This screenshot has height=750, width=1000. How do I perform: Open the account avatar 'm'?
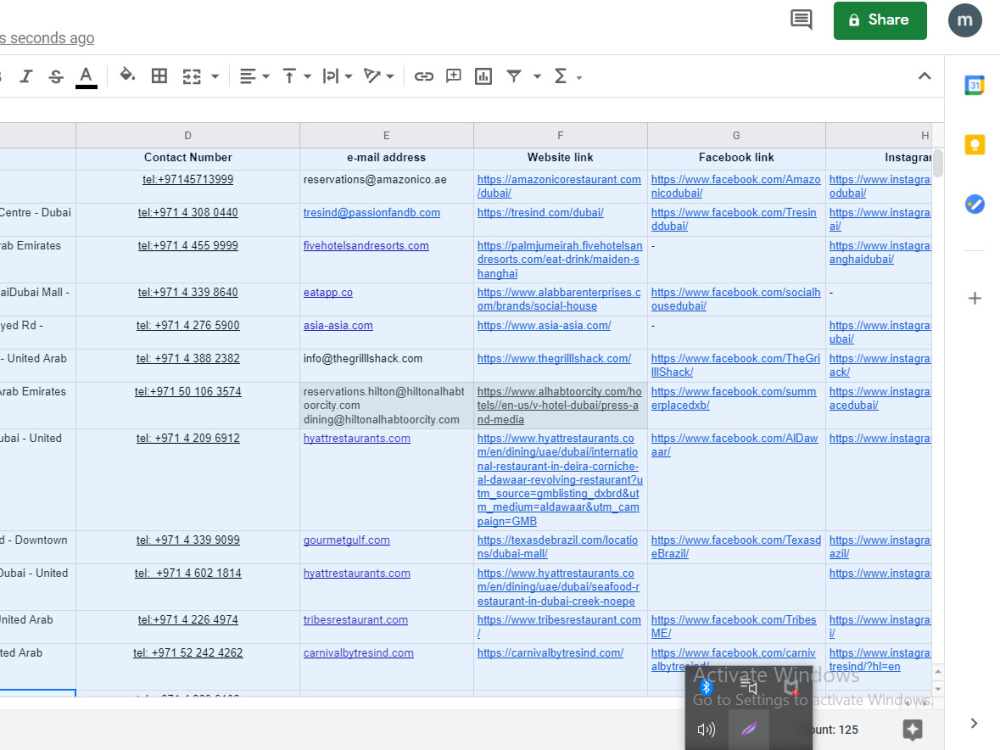tap(964, 20)
